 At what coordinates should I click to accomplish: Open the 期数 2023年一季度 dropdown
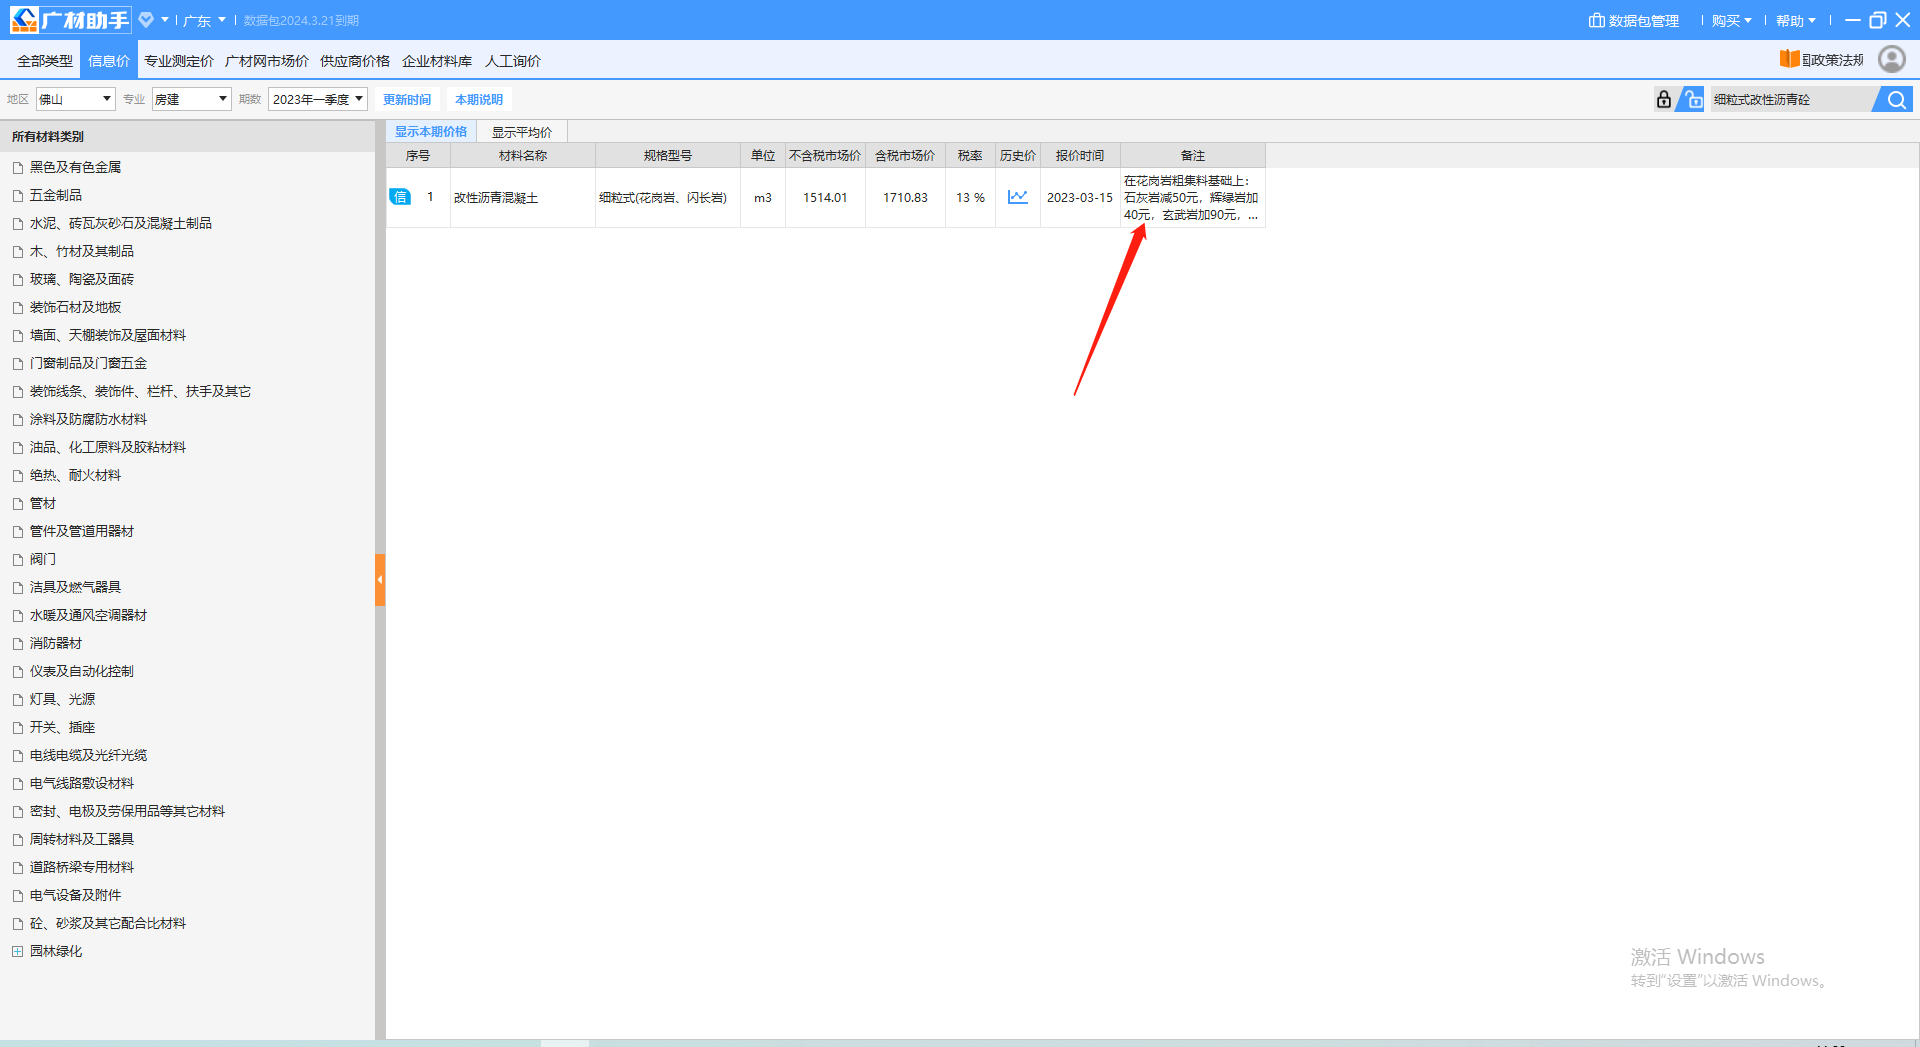318,99
